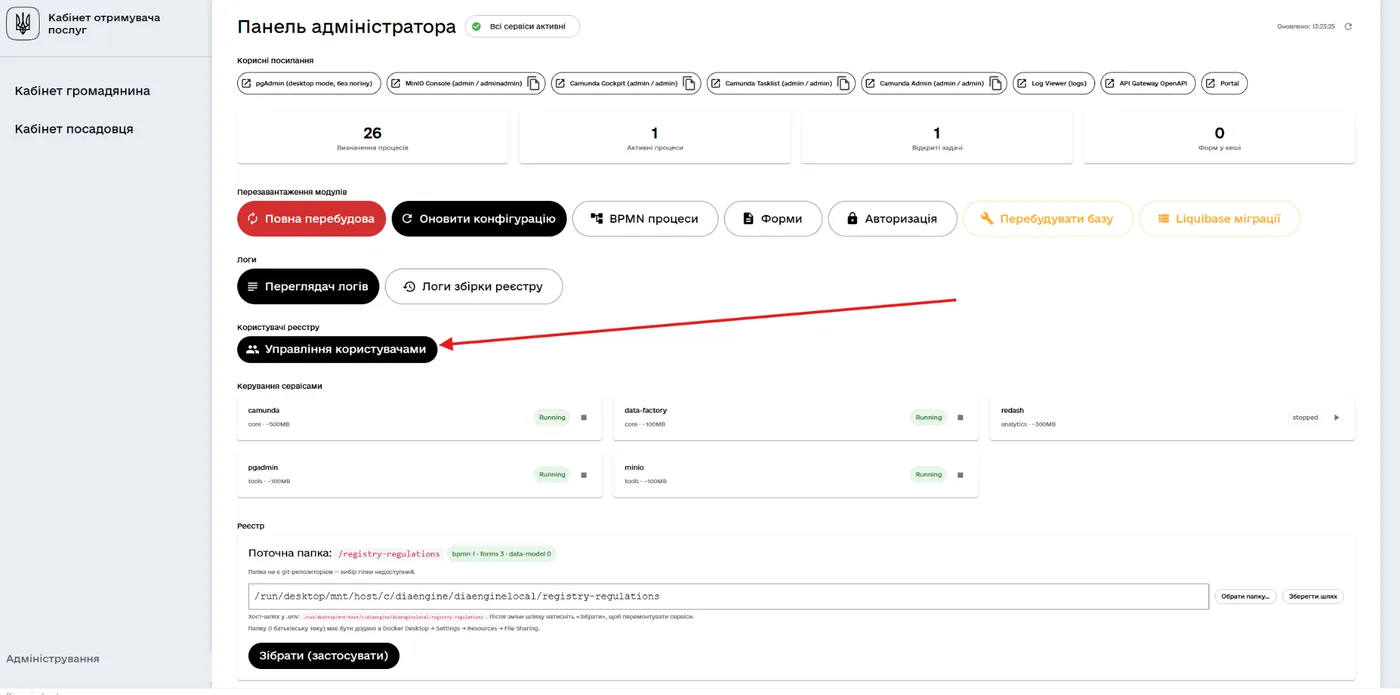
Task: Click the red Повна перебудова button
Action: pos(311,219)
